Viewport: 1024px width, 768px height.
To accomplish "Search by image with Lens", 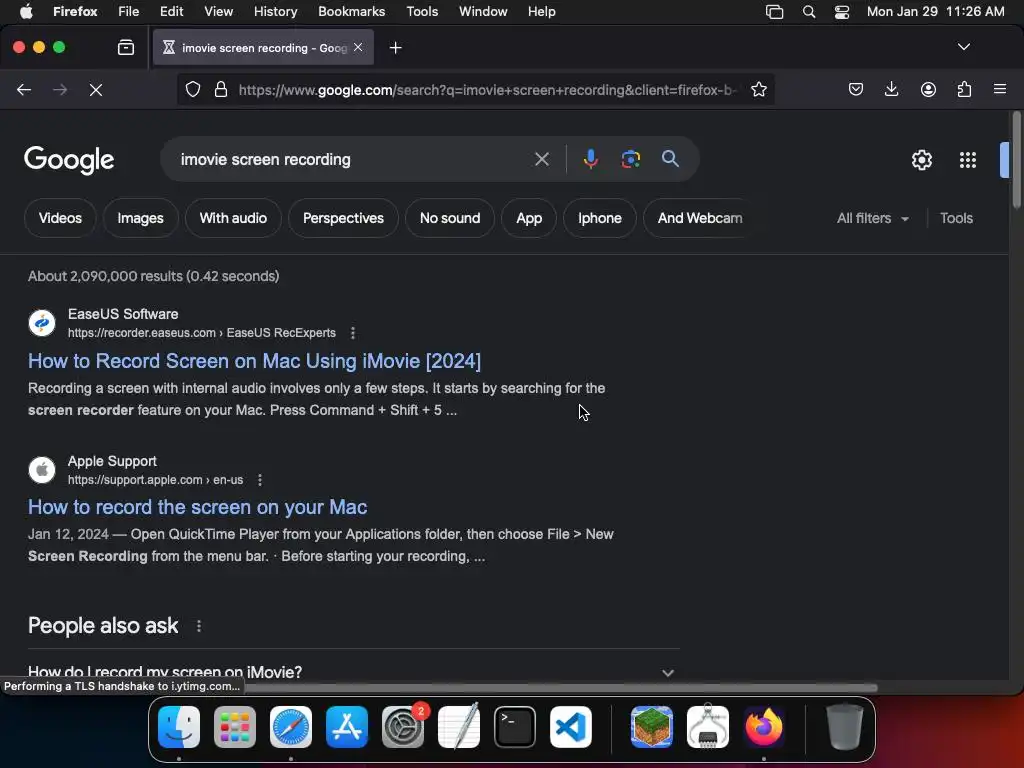I will coord(630,159).
